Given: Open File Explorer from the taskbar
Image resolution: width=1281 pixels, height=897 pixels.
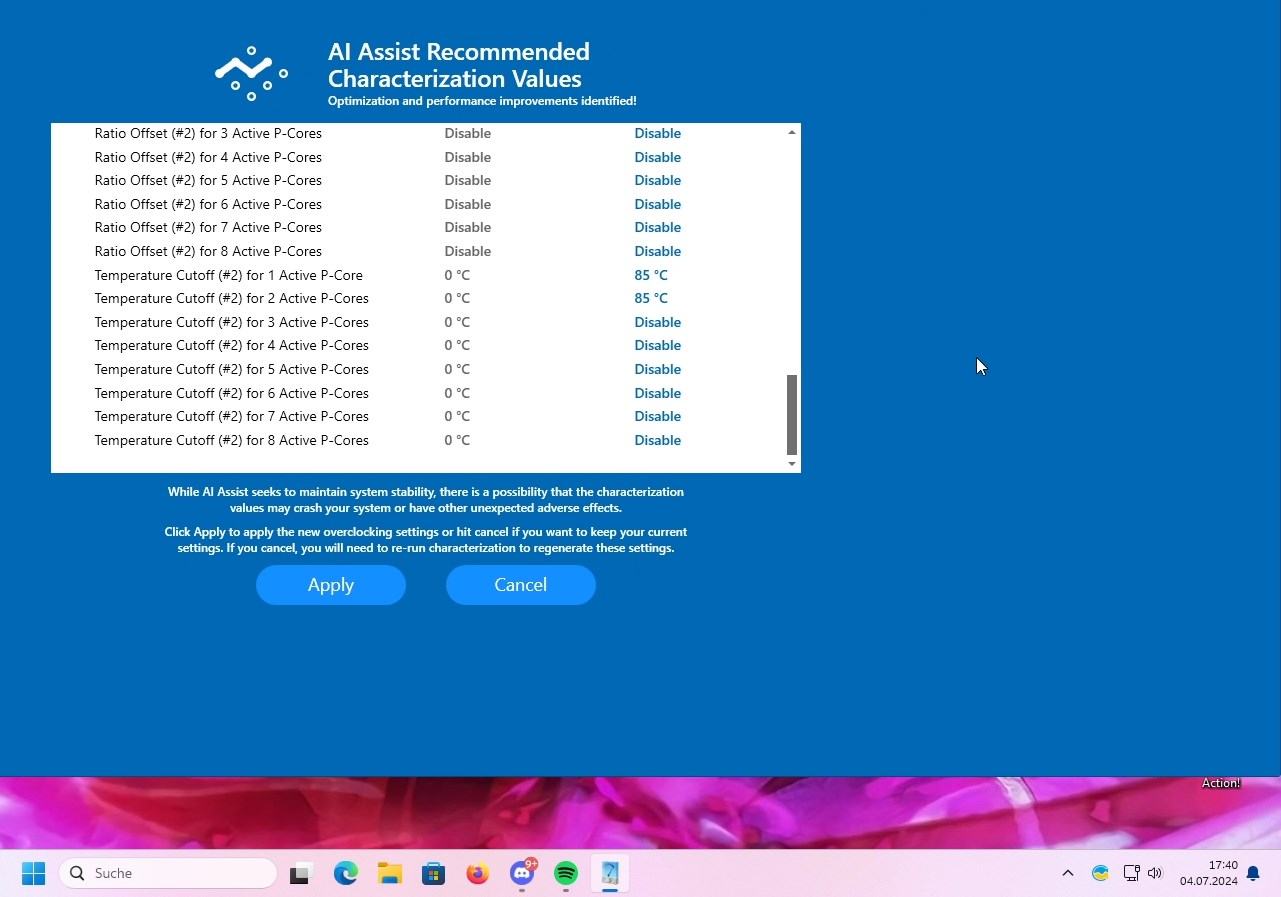Looking at the screenshot, I should [390, 873].
